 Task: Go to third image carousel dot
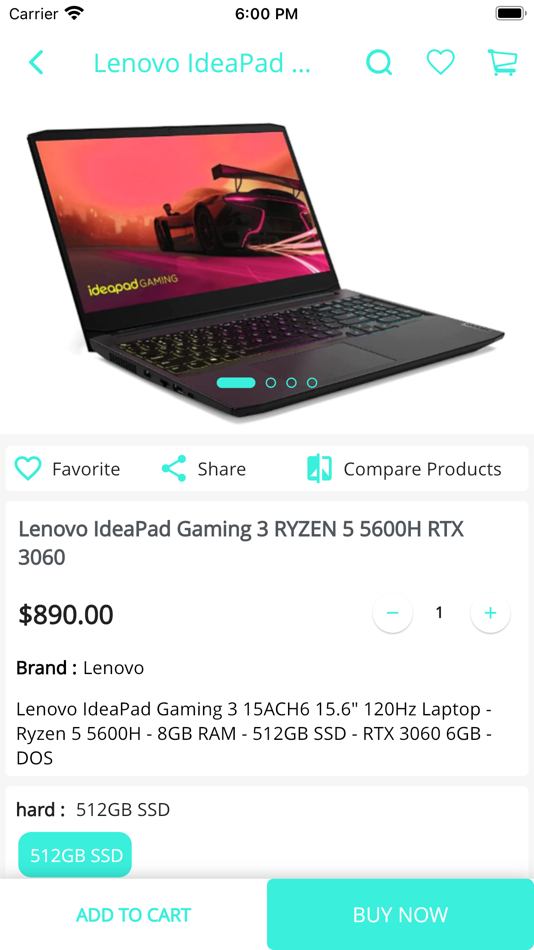point(292,382)
